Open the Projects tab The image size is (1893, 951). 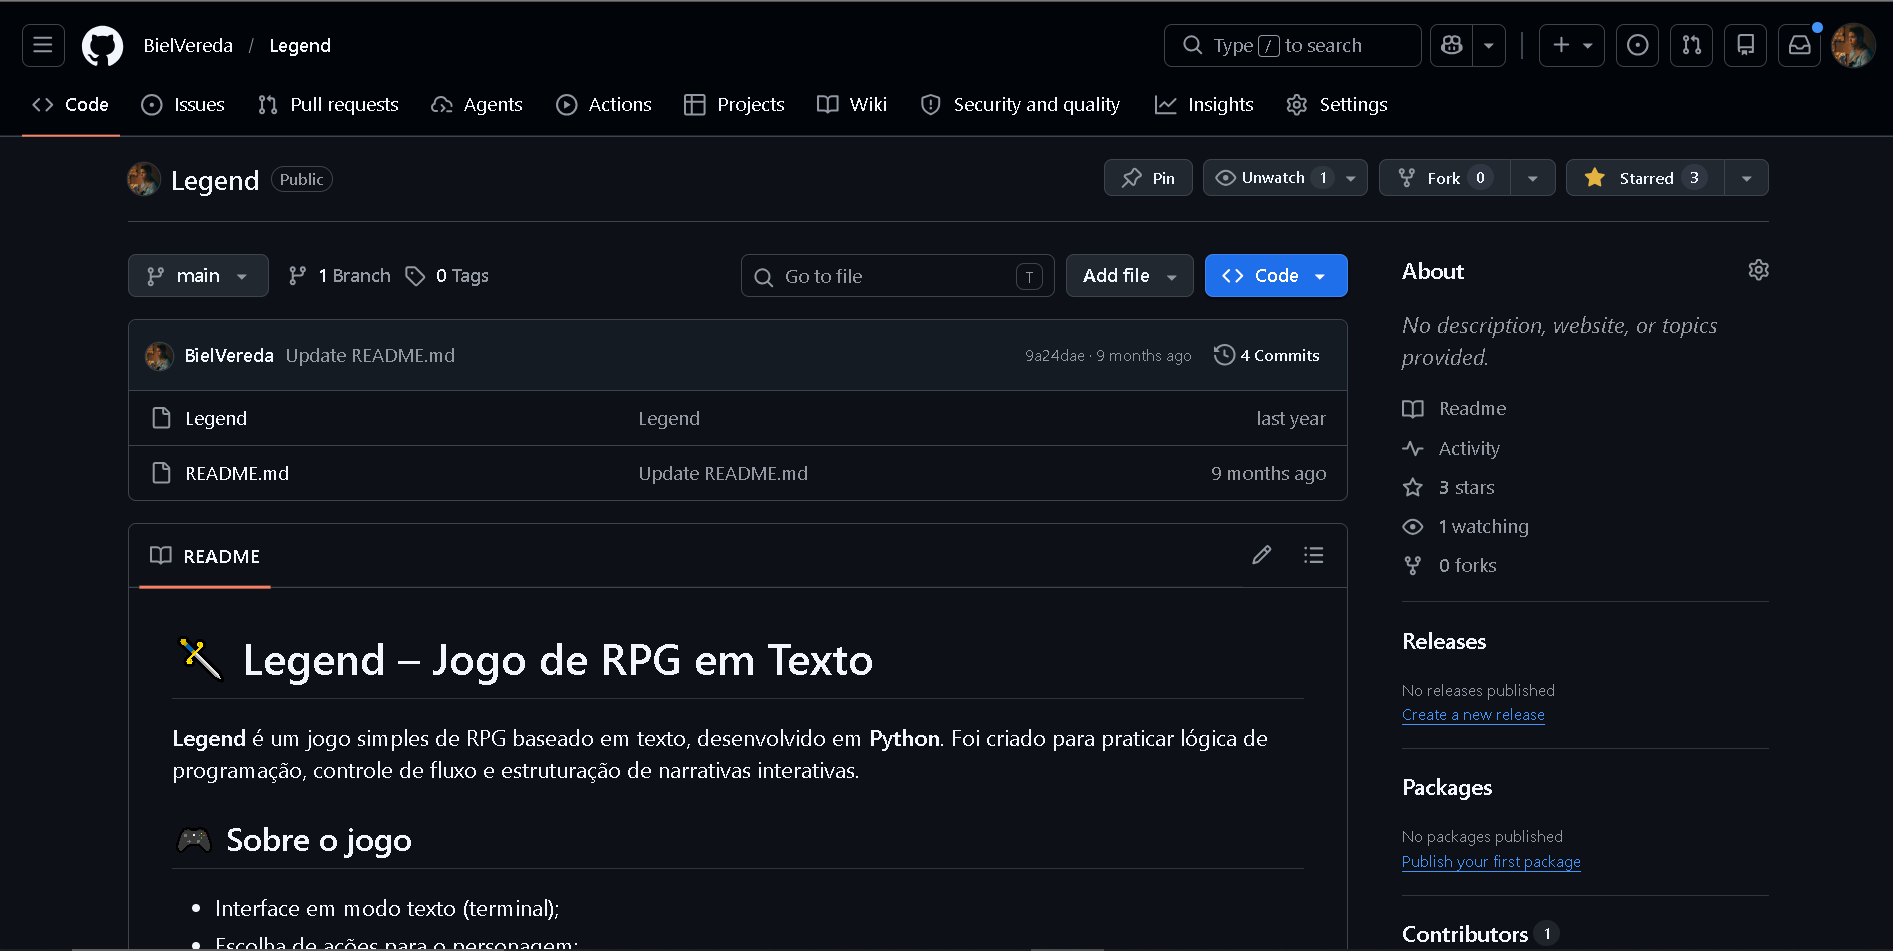[734, 105]
